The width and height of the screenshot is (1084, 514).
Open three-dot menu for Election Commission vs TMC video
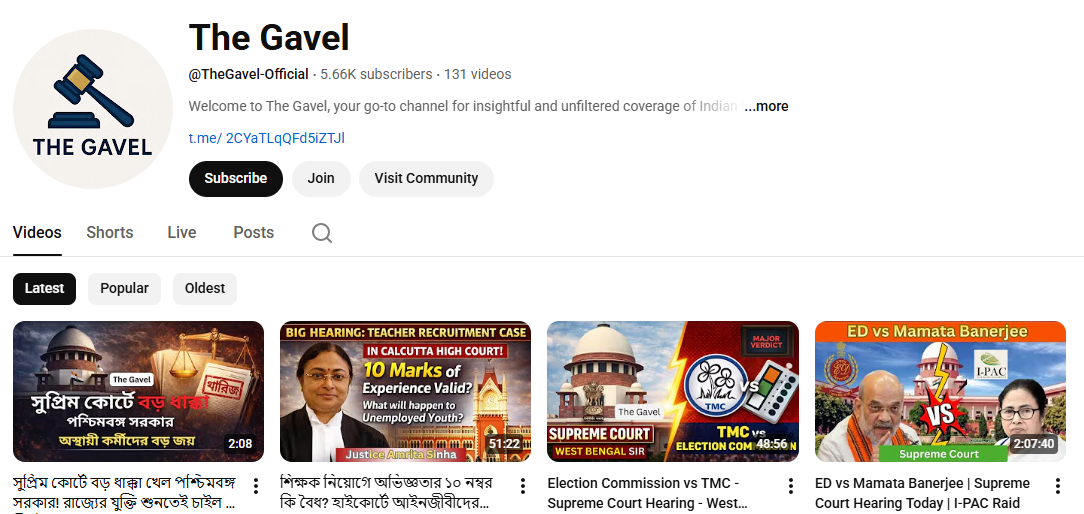point(790,486)
